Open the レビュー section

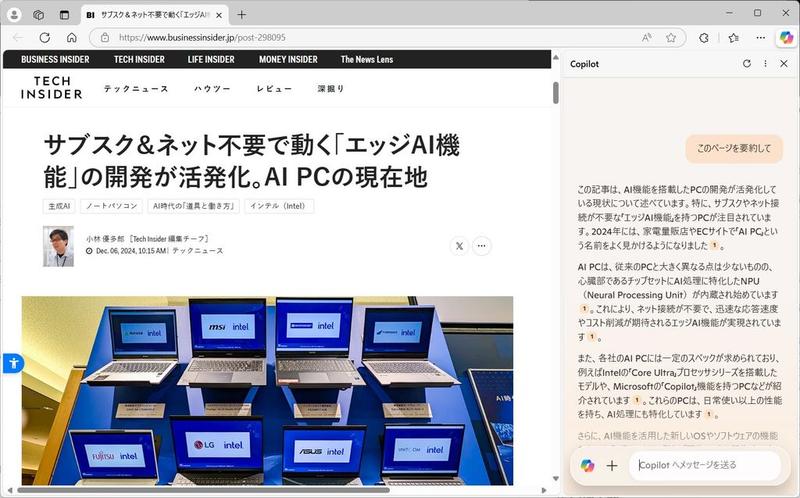tap(274, 88)
